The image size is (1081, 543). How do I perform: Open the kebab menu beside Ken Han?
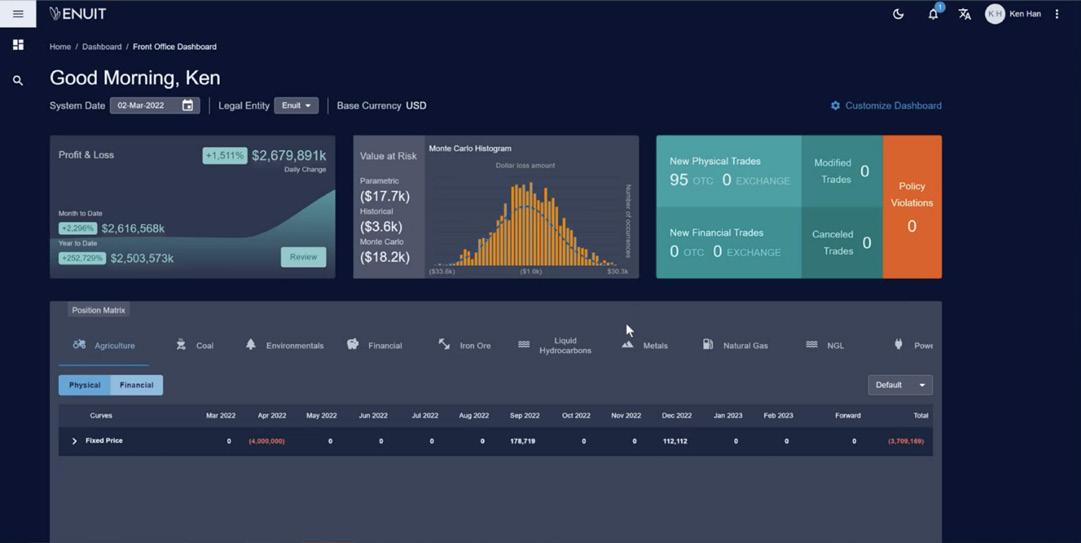[1057, 14]
